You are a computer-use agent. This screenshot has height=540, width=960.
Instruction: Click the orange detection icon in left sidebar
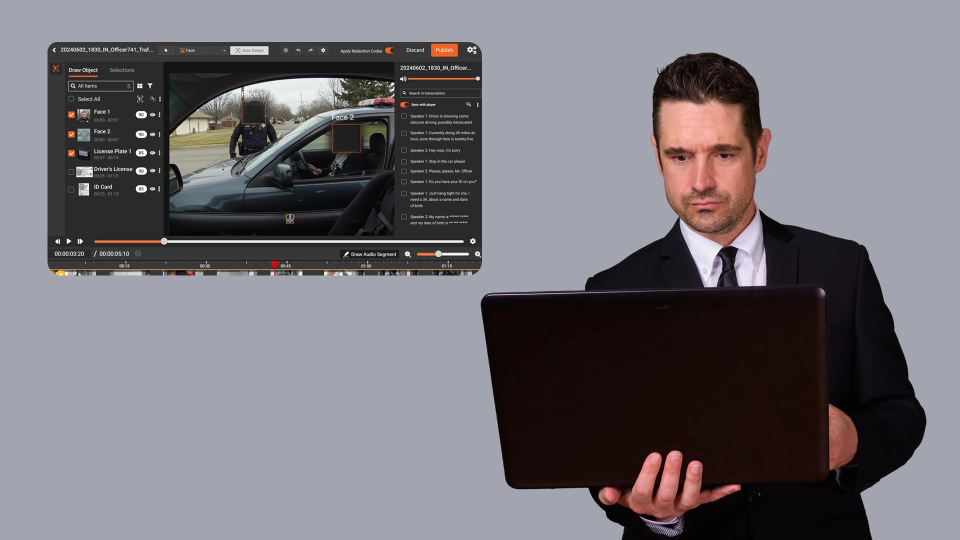point(56,69)
